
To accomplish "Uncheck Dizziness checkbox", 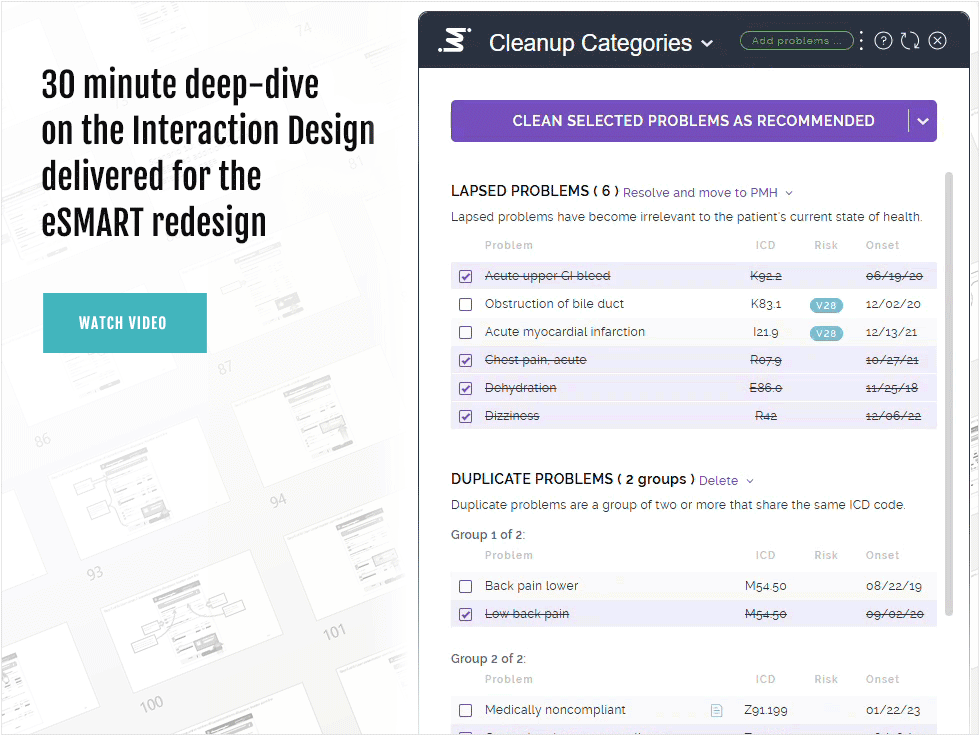I will (466, 416).
